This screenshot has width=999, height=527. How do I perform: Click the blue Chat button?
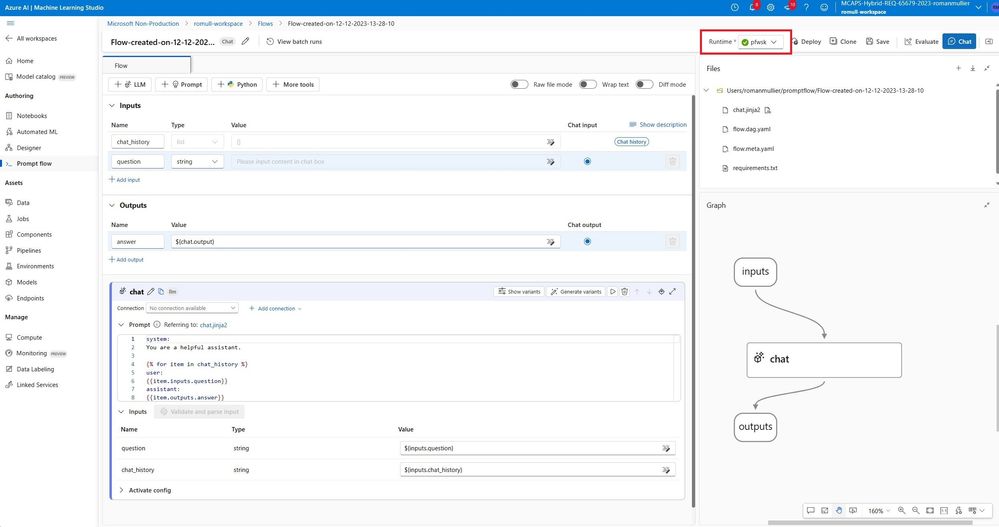click(959, 41)
